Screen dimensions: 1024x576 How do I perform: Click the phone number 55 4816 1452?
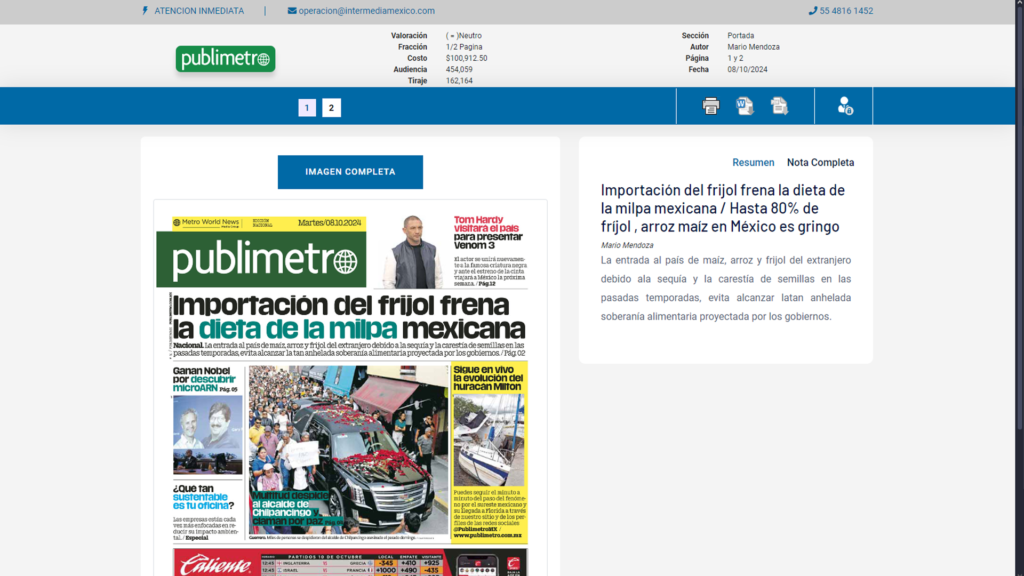click(846, 10)
